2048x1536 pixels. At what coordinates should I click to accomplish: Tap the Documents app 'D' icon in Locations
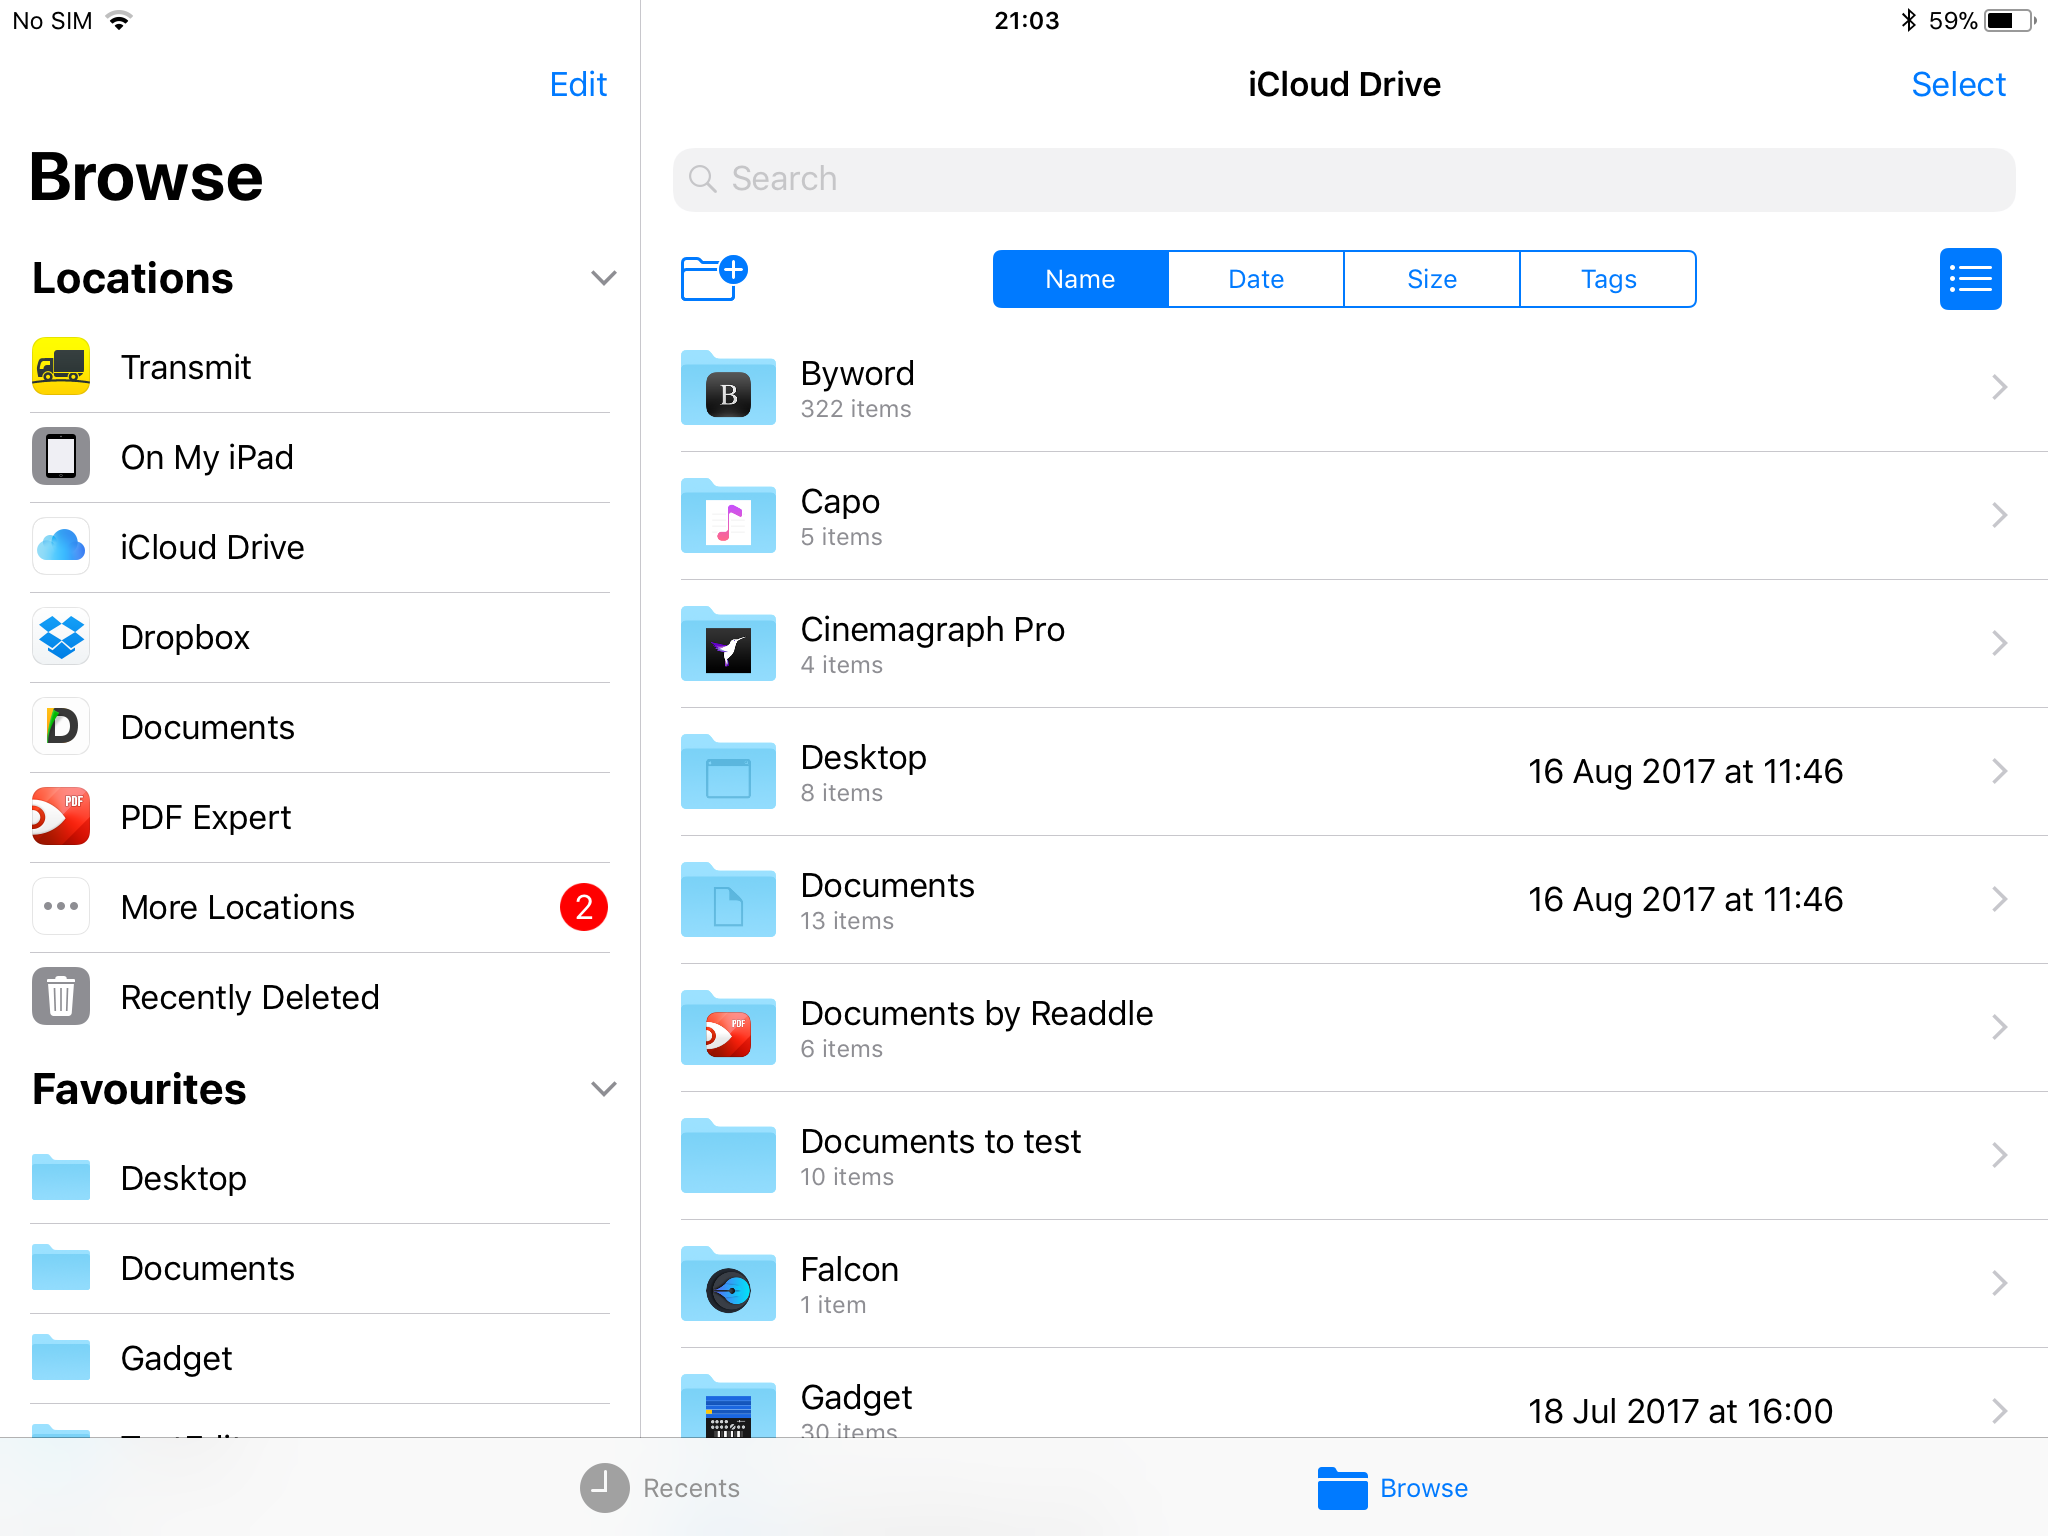tap(61, 727)
